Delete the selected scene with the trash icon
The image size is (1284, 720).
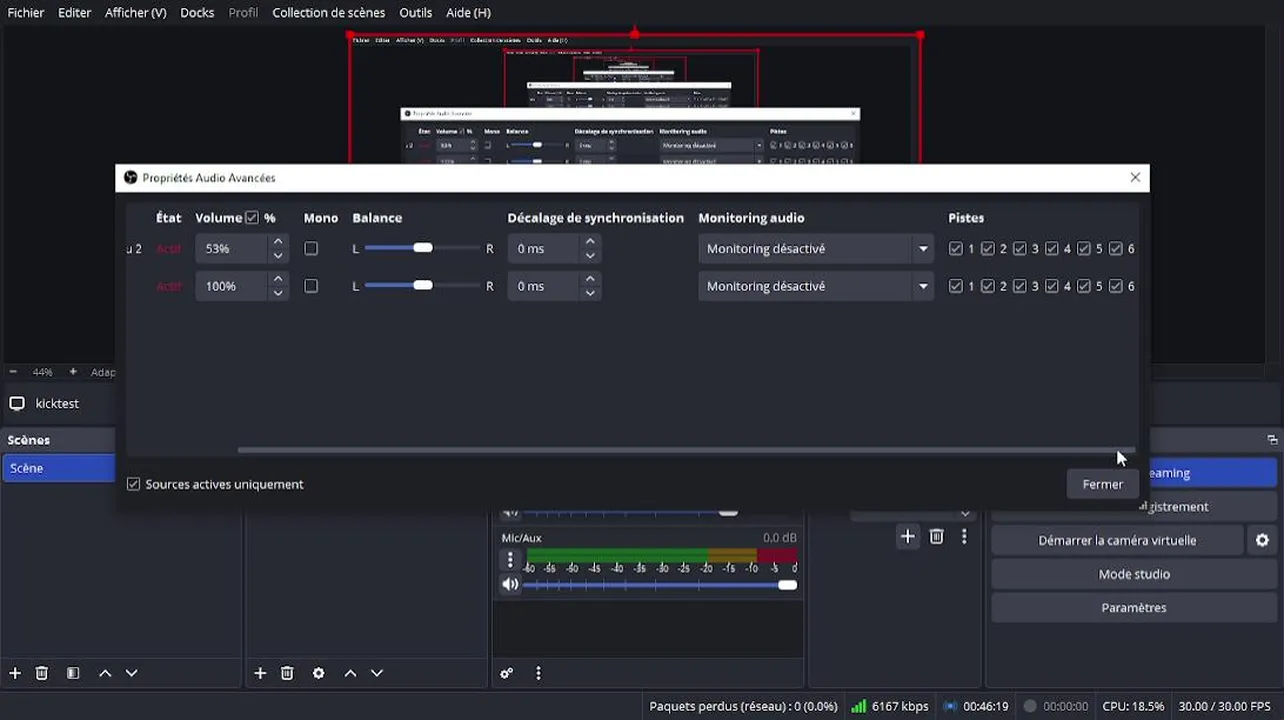click(42, 673)
